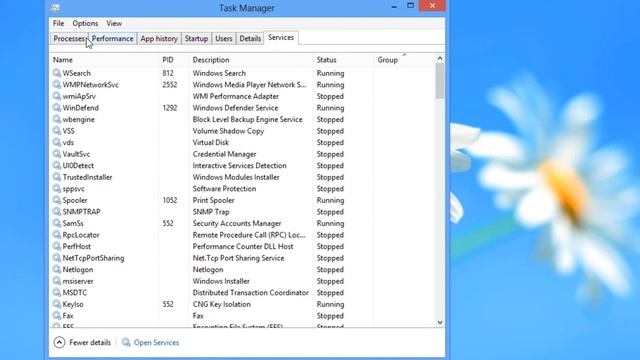
Task: Click the UI0Detect service icon
Action: (x=57, y=166)
